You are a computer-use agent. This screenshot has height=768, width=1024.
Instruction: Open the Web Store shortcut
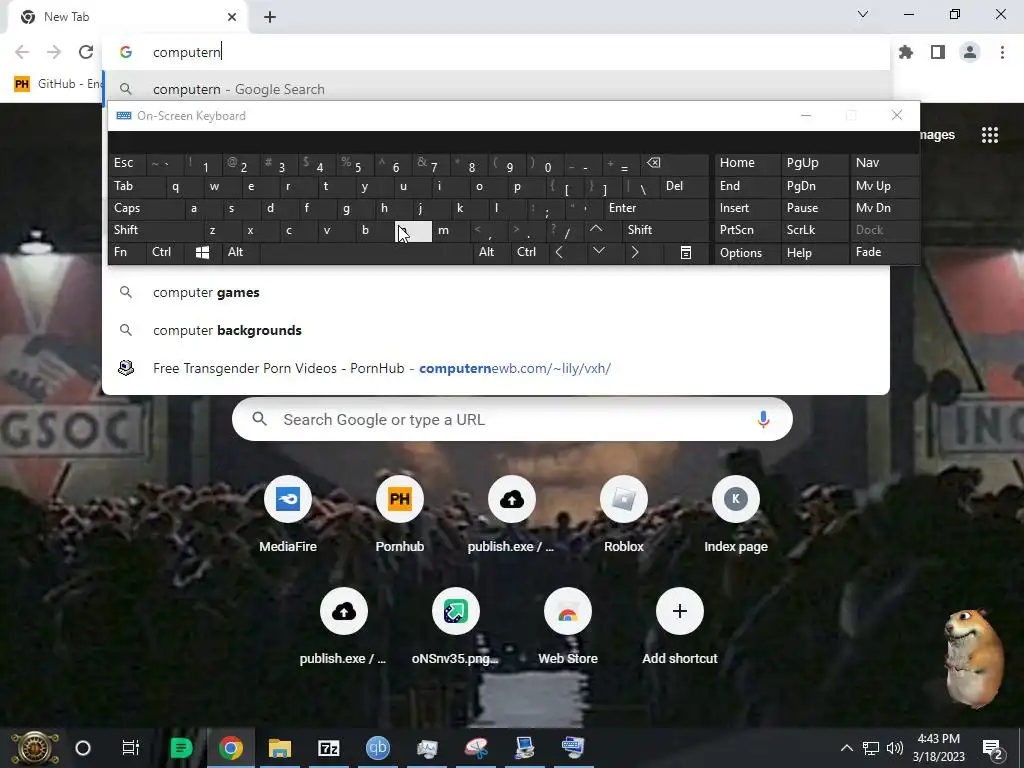pos(568,627)
